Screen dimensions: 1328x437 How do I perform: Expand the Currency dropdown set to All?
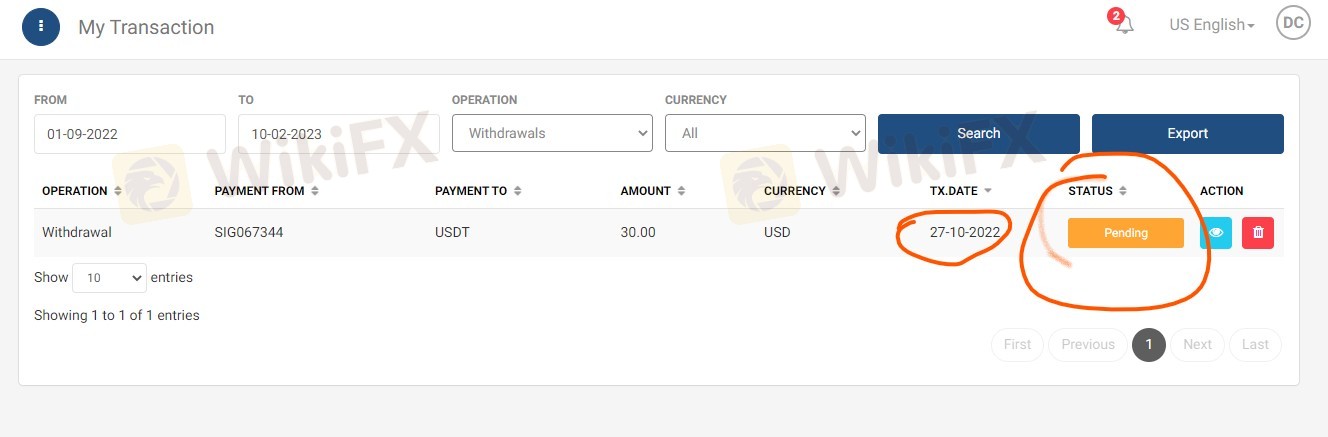click(765, 133)
